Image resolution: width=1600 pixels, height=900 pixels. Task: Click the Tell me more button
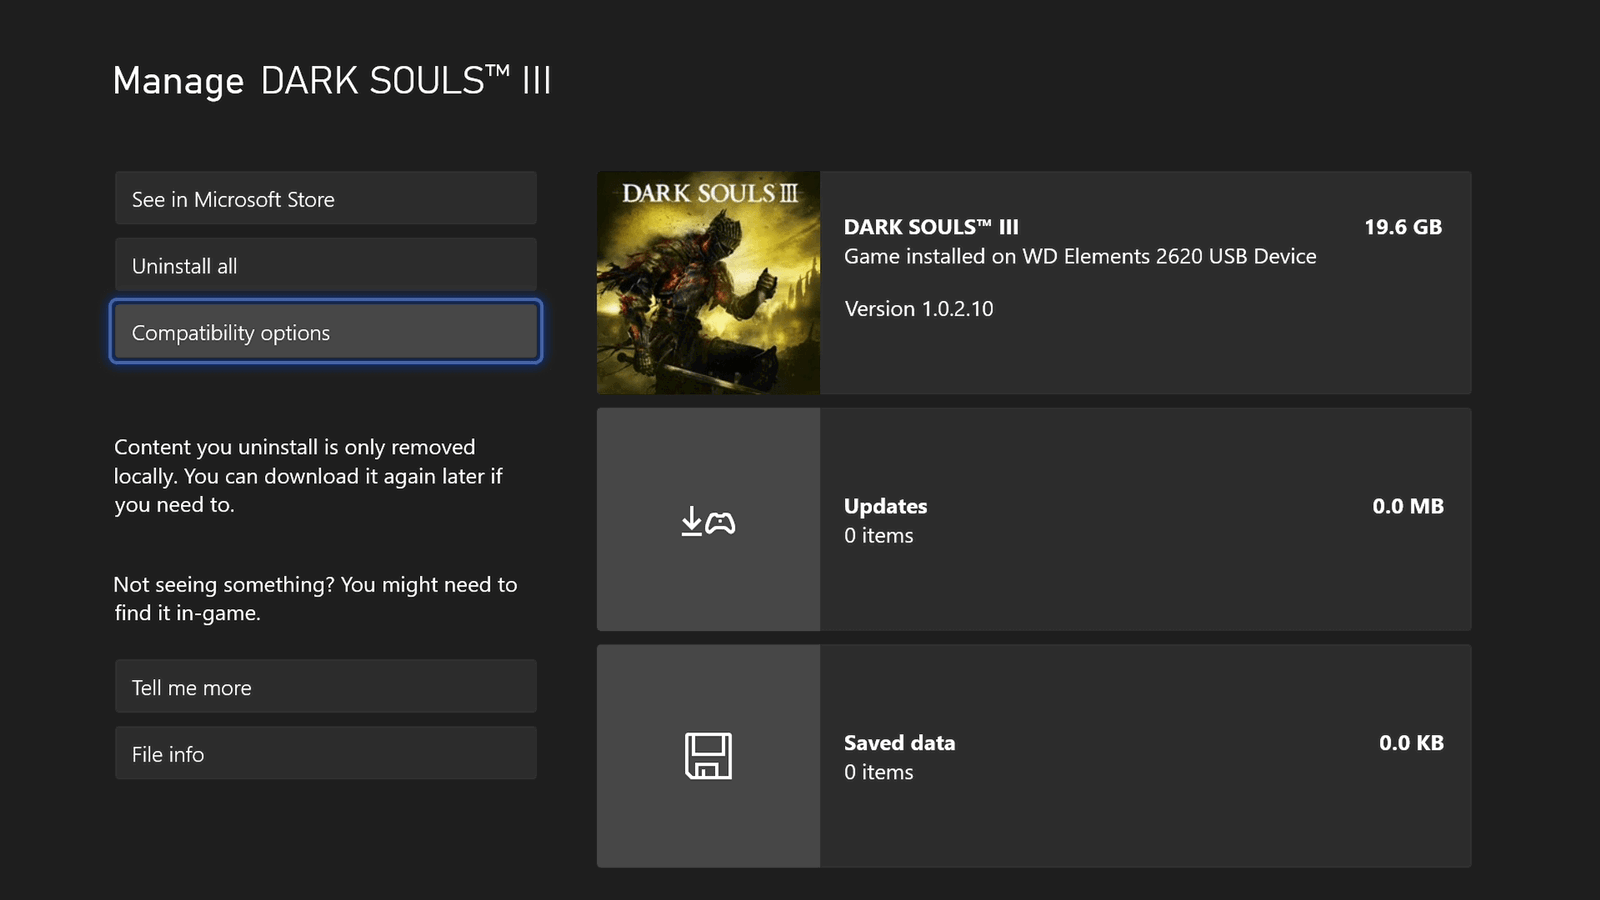[x=326, y=687]
